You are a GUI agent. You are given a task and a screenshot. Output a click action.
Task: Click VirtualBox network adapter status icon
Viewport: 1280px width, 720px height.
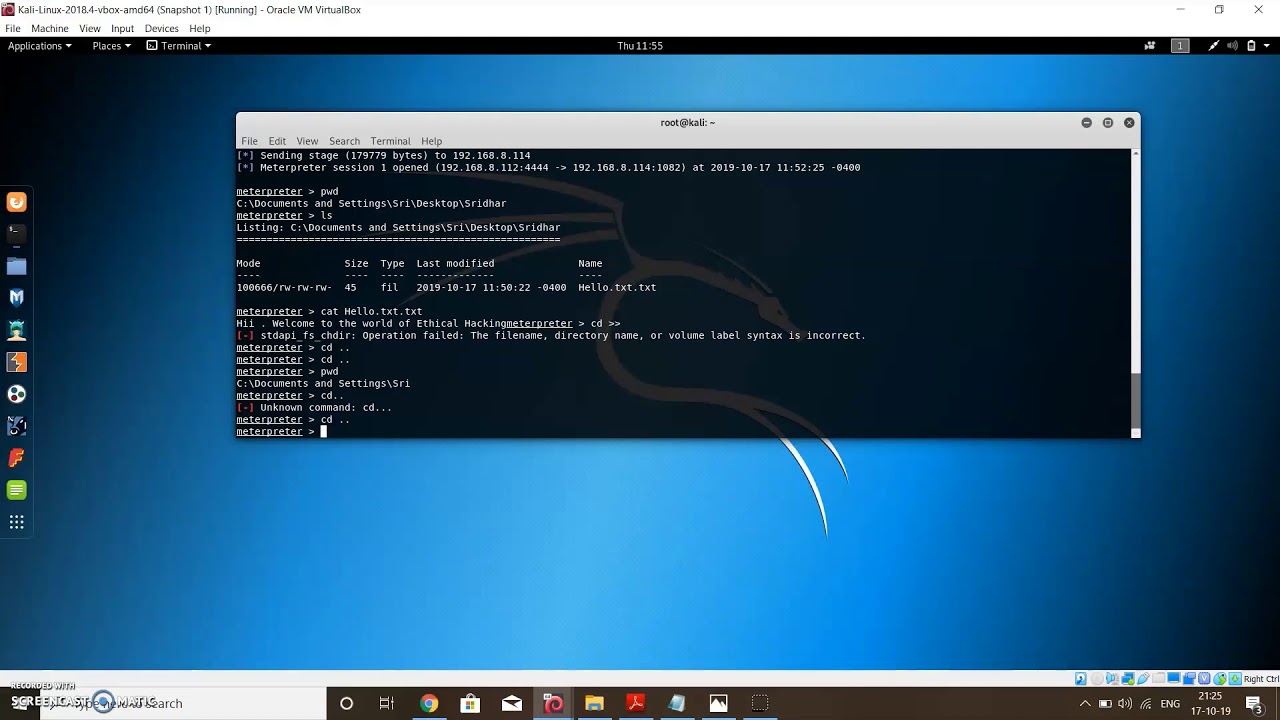(1128, 679)
